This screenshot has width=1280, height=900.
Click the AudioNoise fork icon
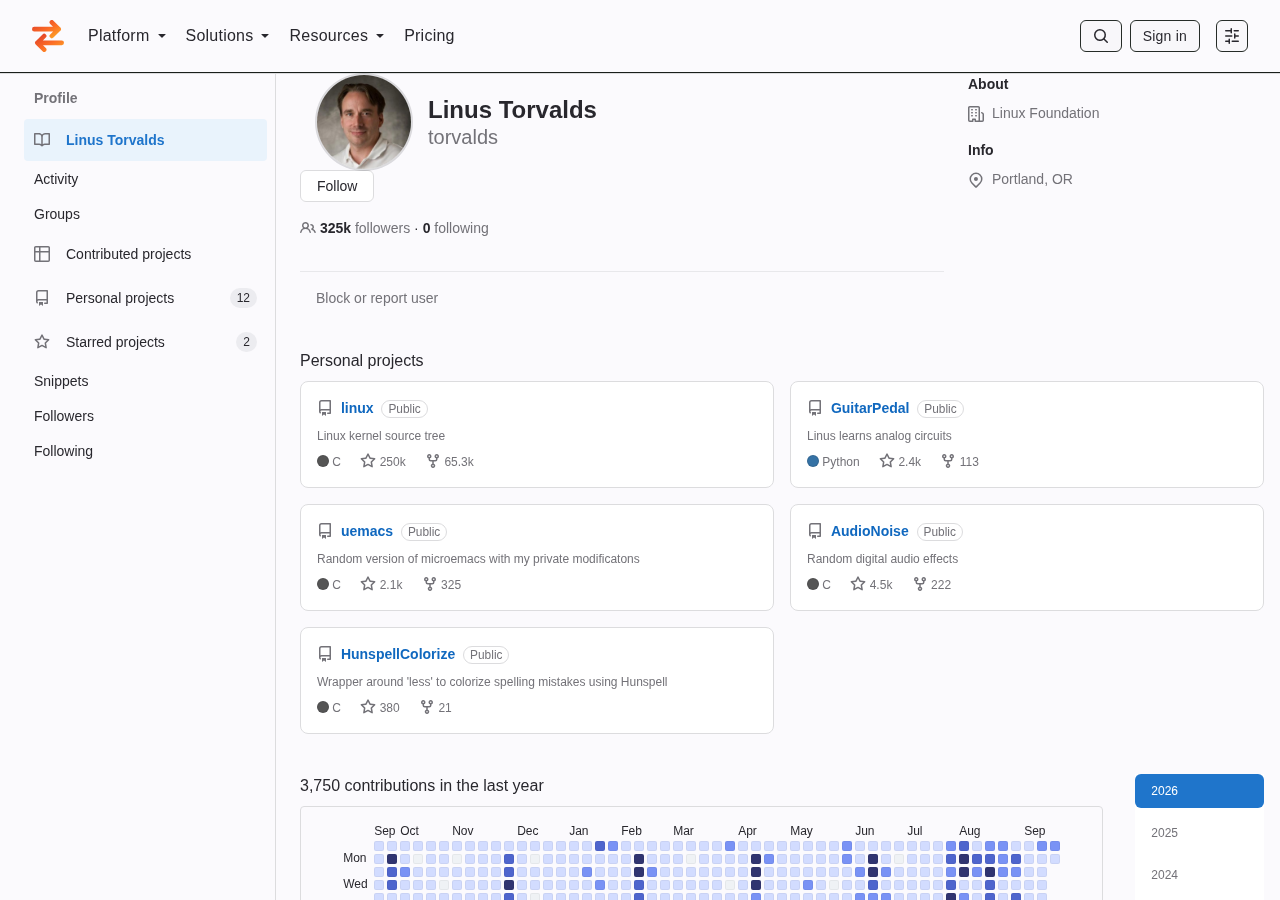point(920,584)
